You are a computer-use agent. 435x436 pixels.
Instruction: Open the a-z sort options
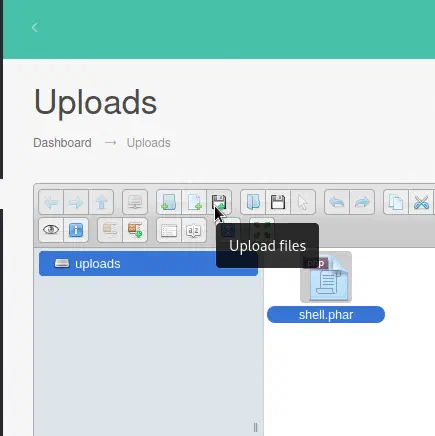click(194, 230)
